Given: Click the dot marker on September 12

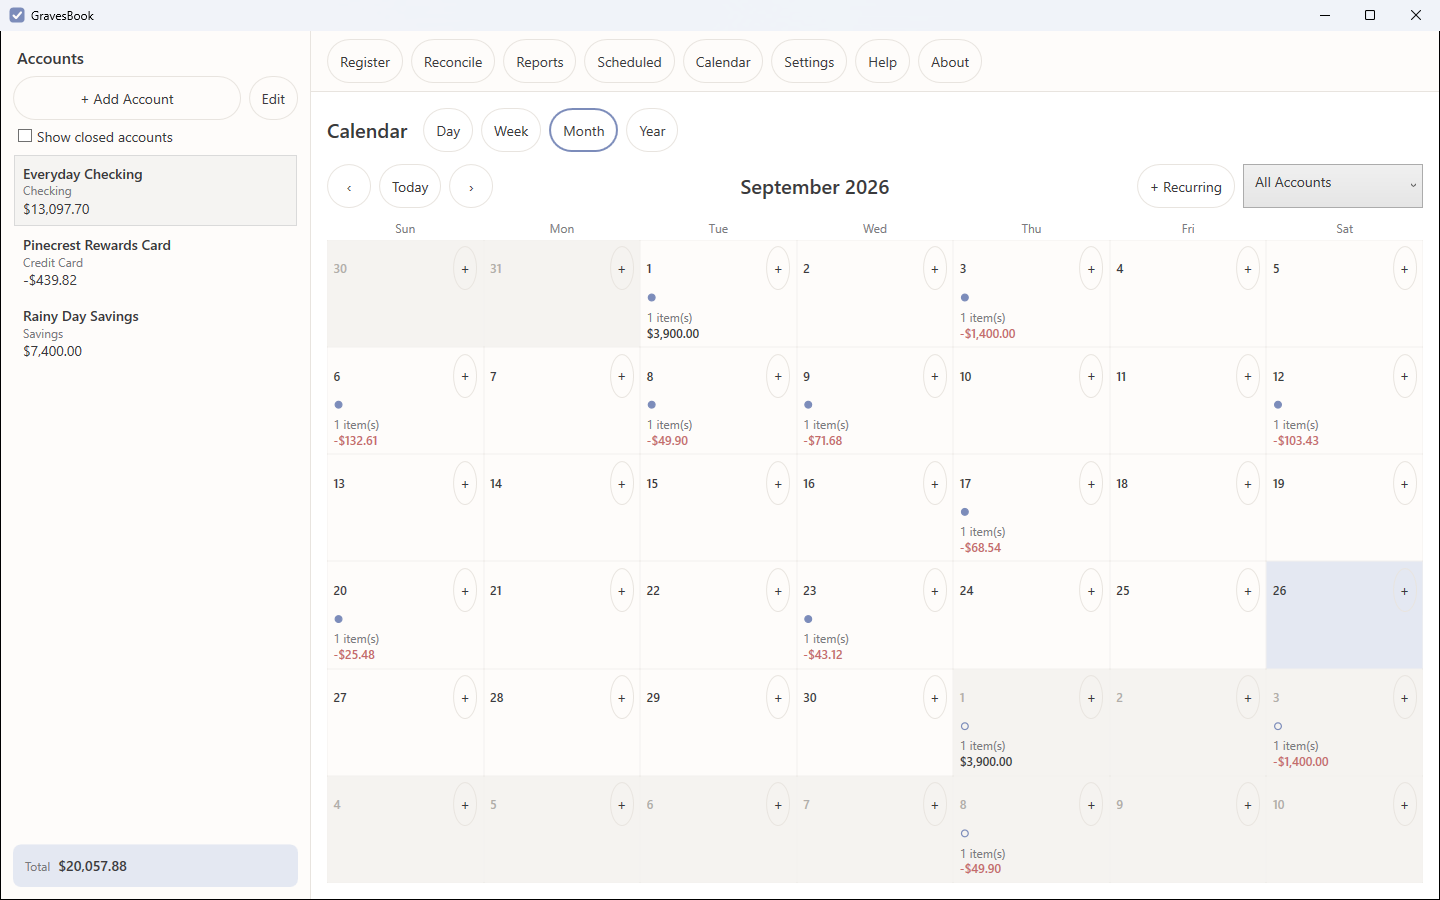Looking at the screenshot, I should (x=1278, y=405).
